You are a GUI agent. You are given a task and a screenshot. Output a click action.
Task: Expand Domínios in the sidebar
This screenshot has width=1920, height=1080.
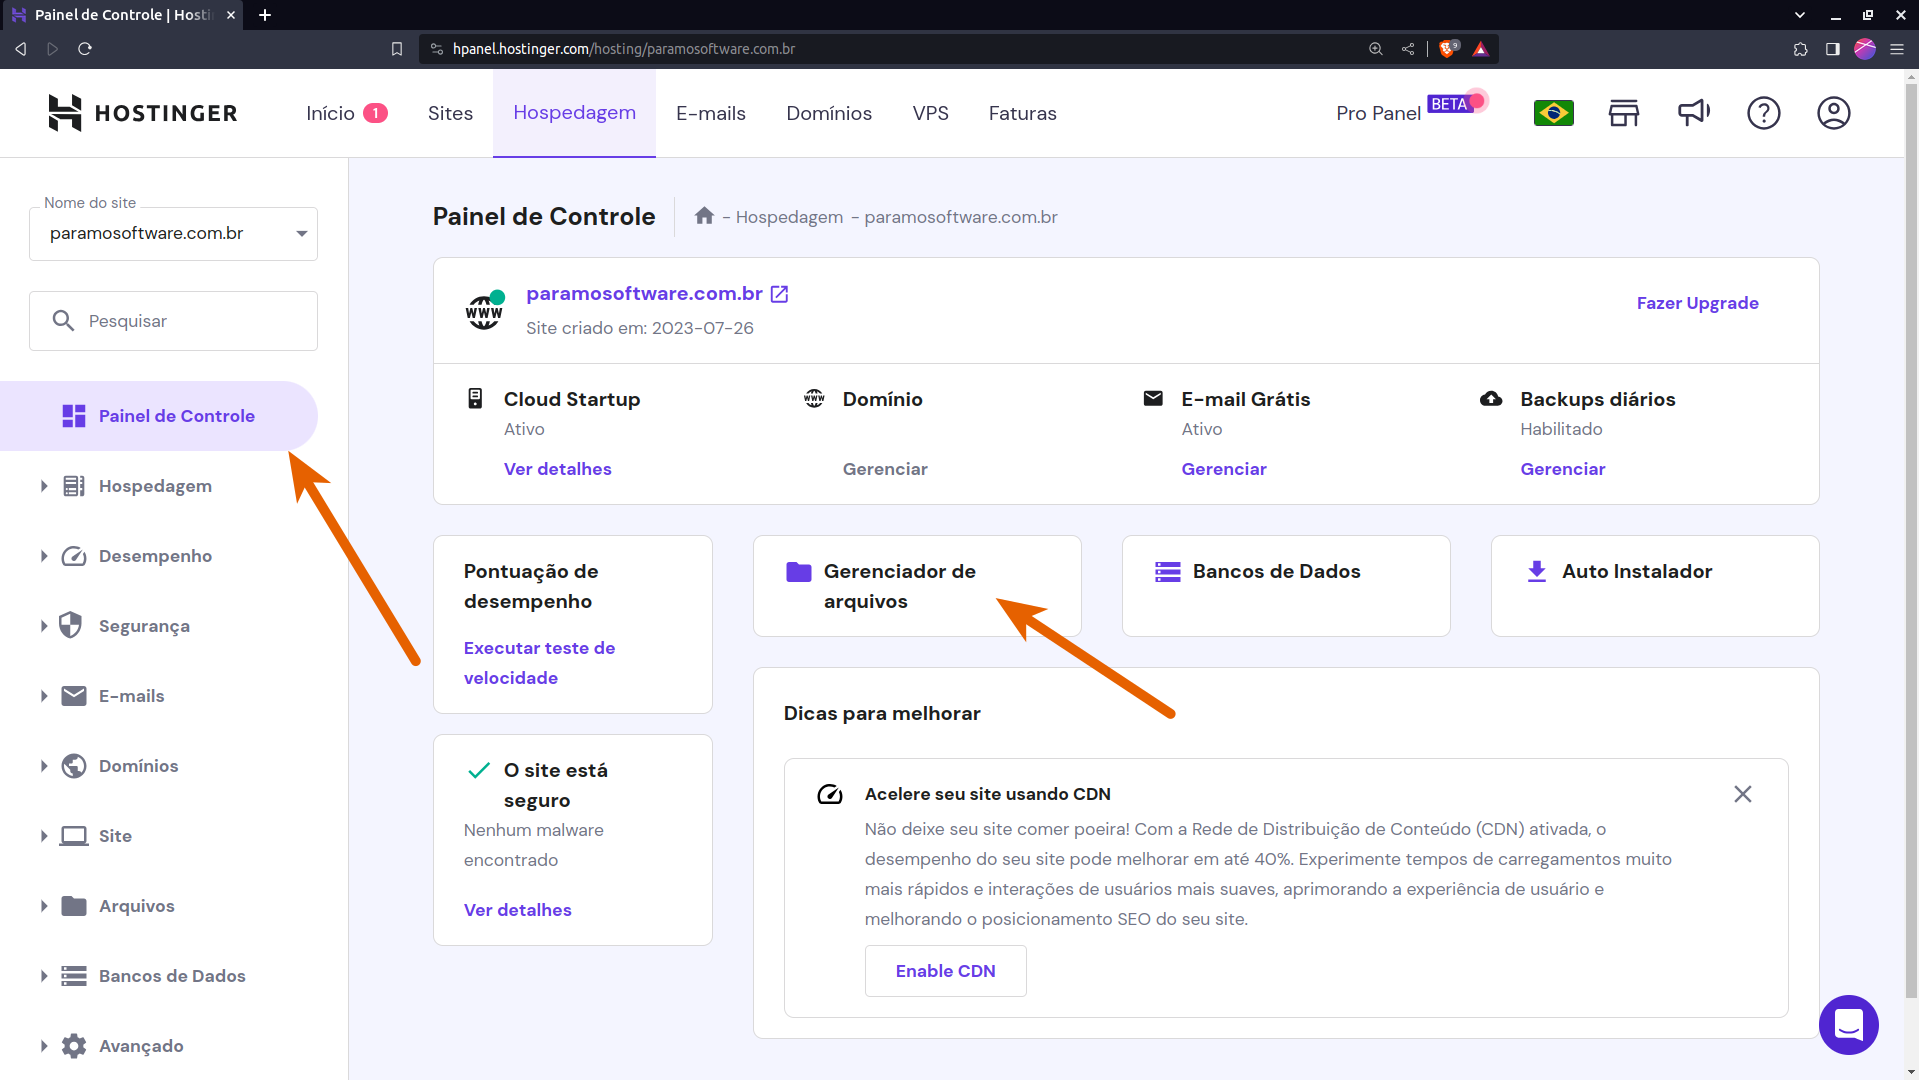44,766
